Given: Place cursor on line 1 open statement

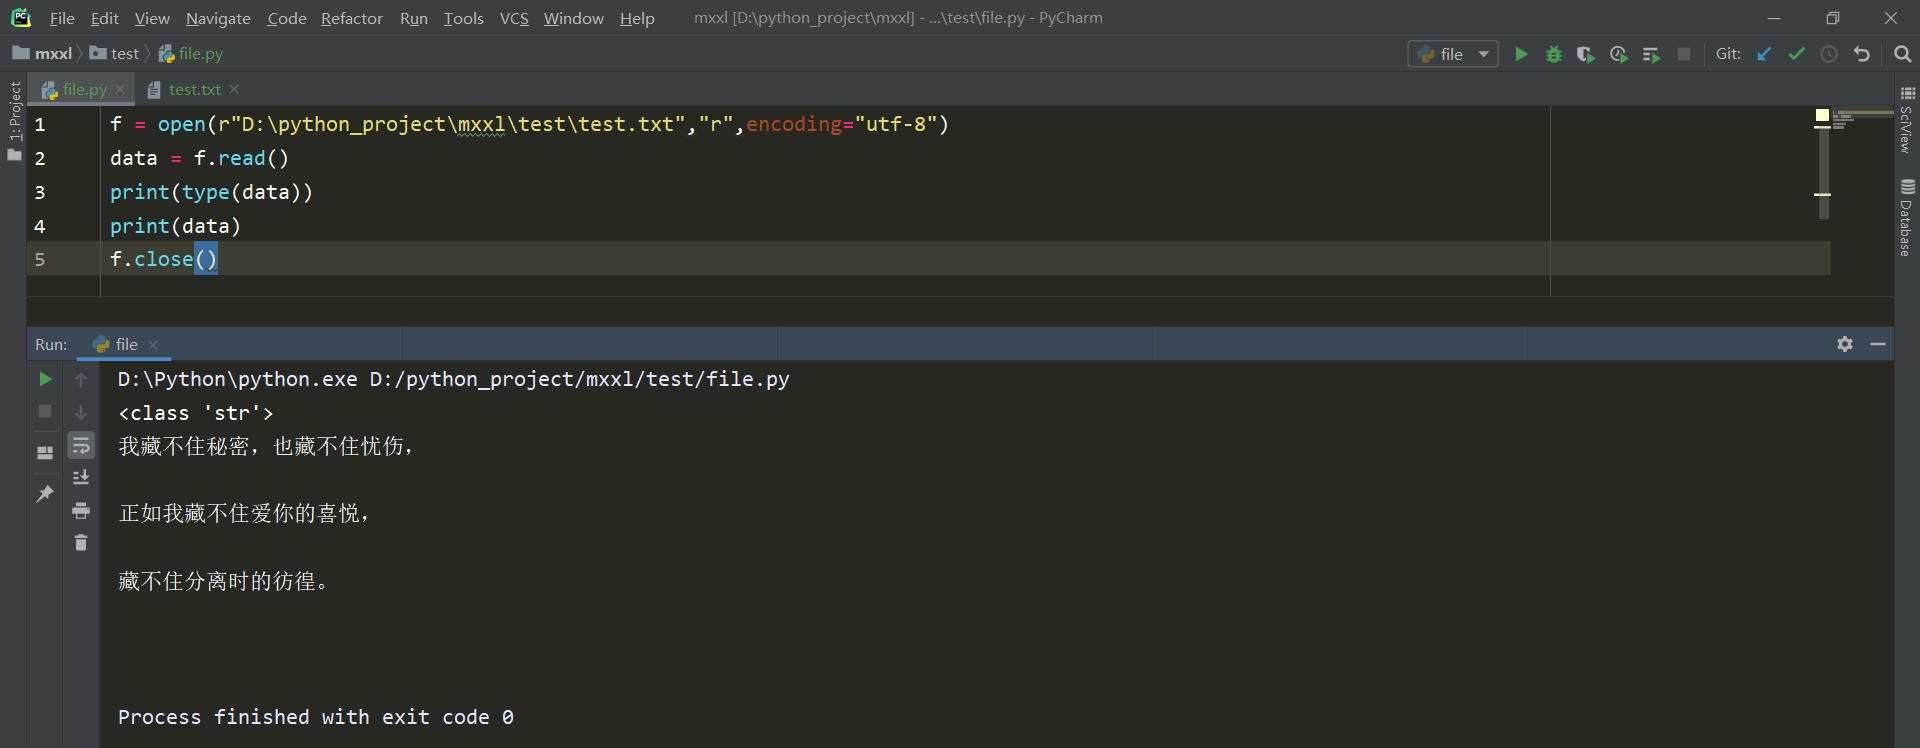Looking at the screenshot, I should [529, 124].
